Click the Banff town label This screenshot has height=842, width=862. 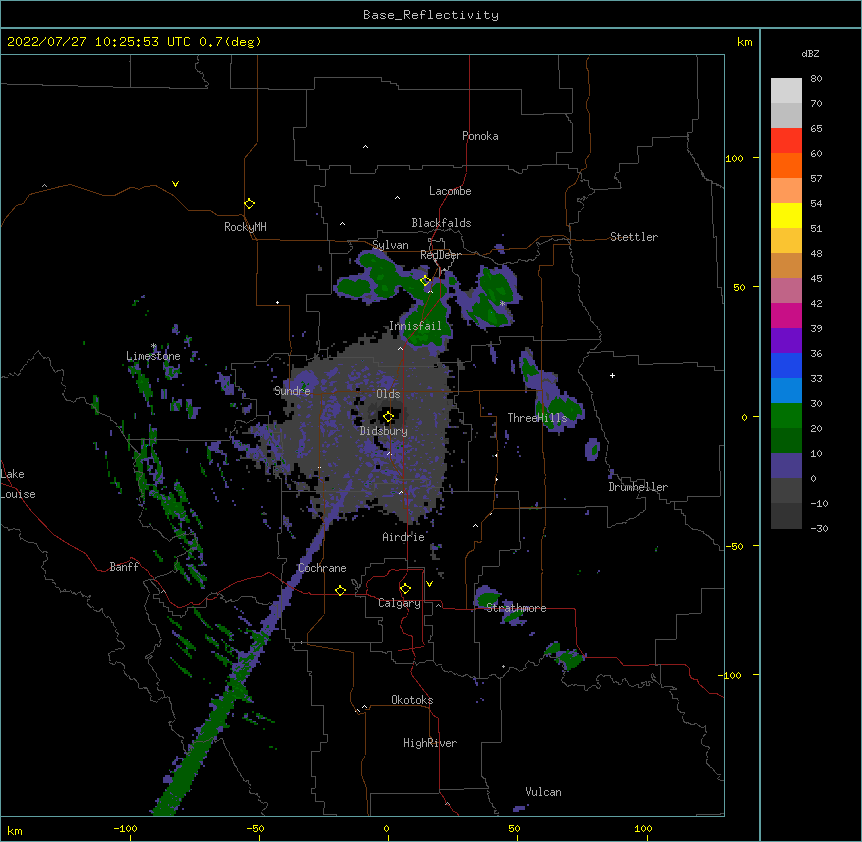click(124, 567)
